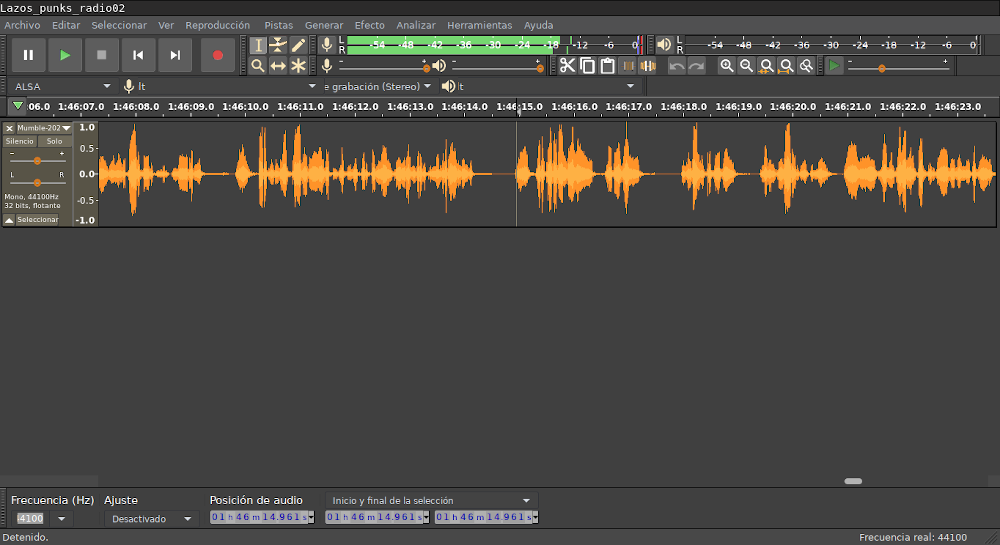Image resolution: width=1000 pixels, height=545 pixels.
Task: Toggle Silencio mute on the track
Action: pyautogui.click(x=20, y=141)
